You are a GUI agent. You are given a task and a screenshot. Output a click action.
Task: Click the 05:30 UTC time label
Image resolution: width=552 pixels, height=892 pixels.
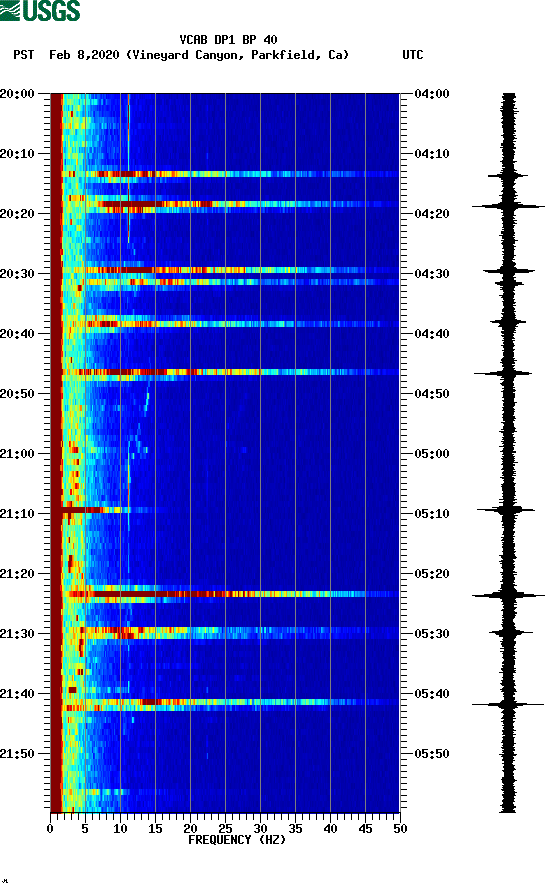(432, 634)
